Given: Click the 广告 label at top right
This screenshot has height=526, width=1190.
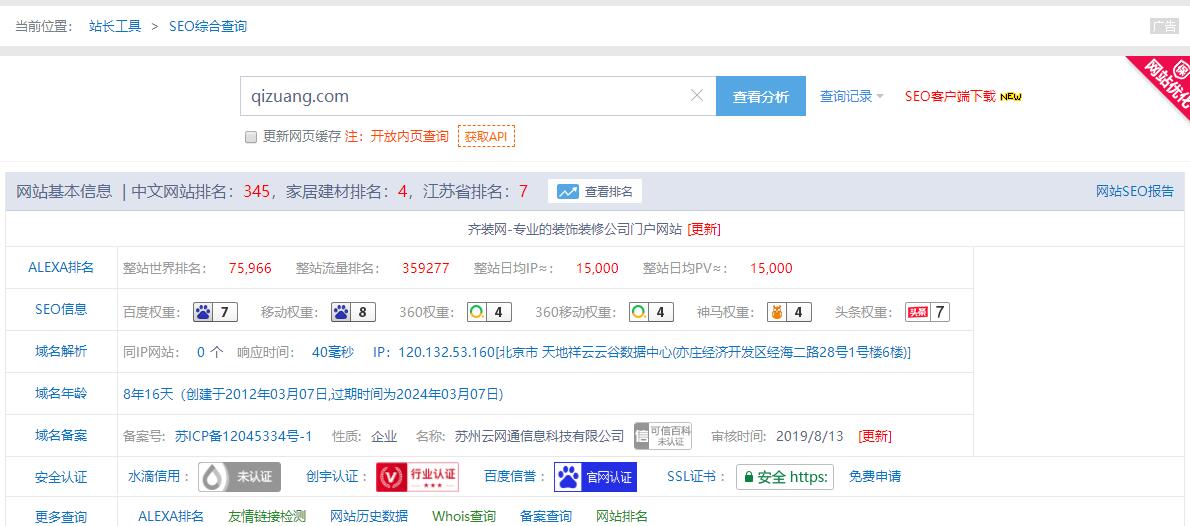Looking at the screenshot, I should 1164,27.
